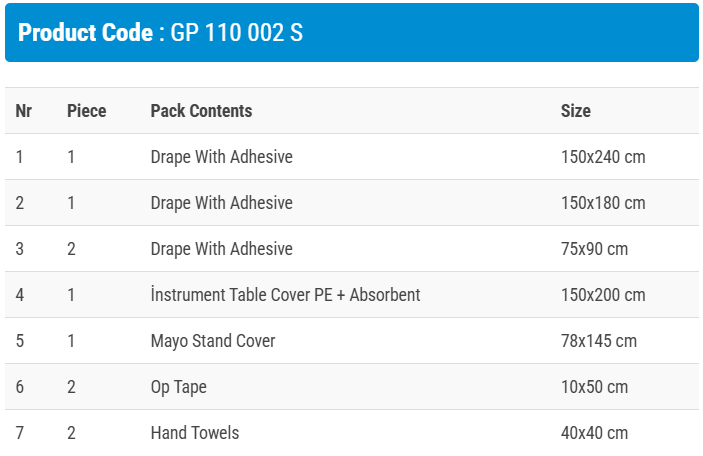Click Drape With Adhesive in the 75x90 row

221,249
